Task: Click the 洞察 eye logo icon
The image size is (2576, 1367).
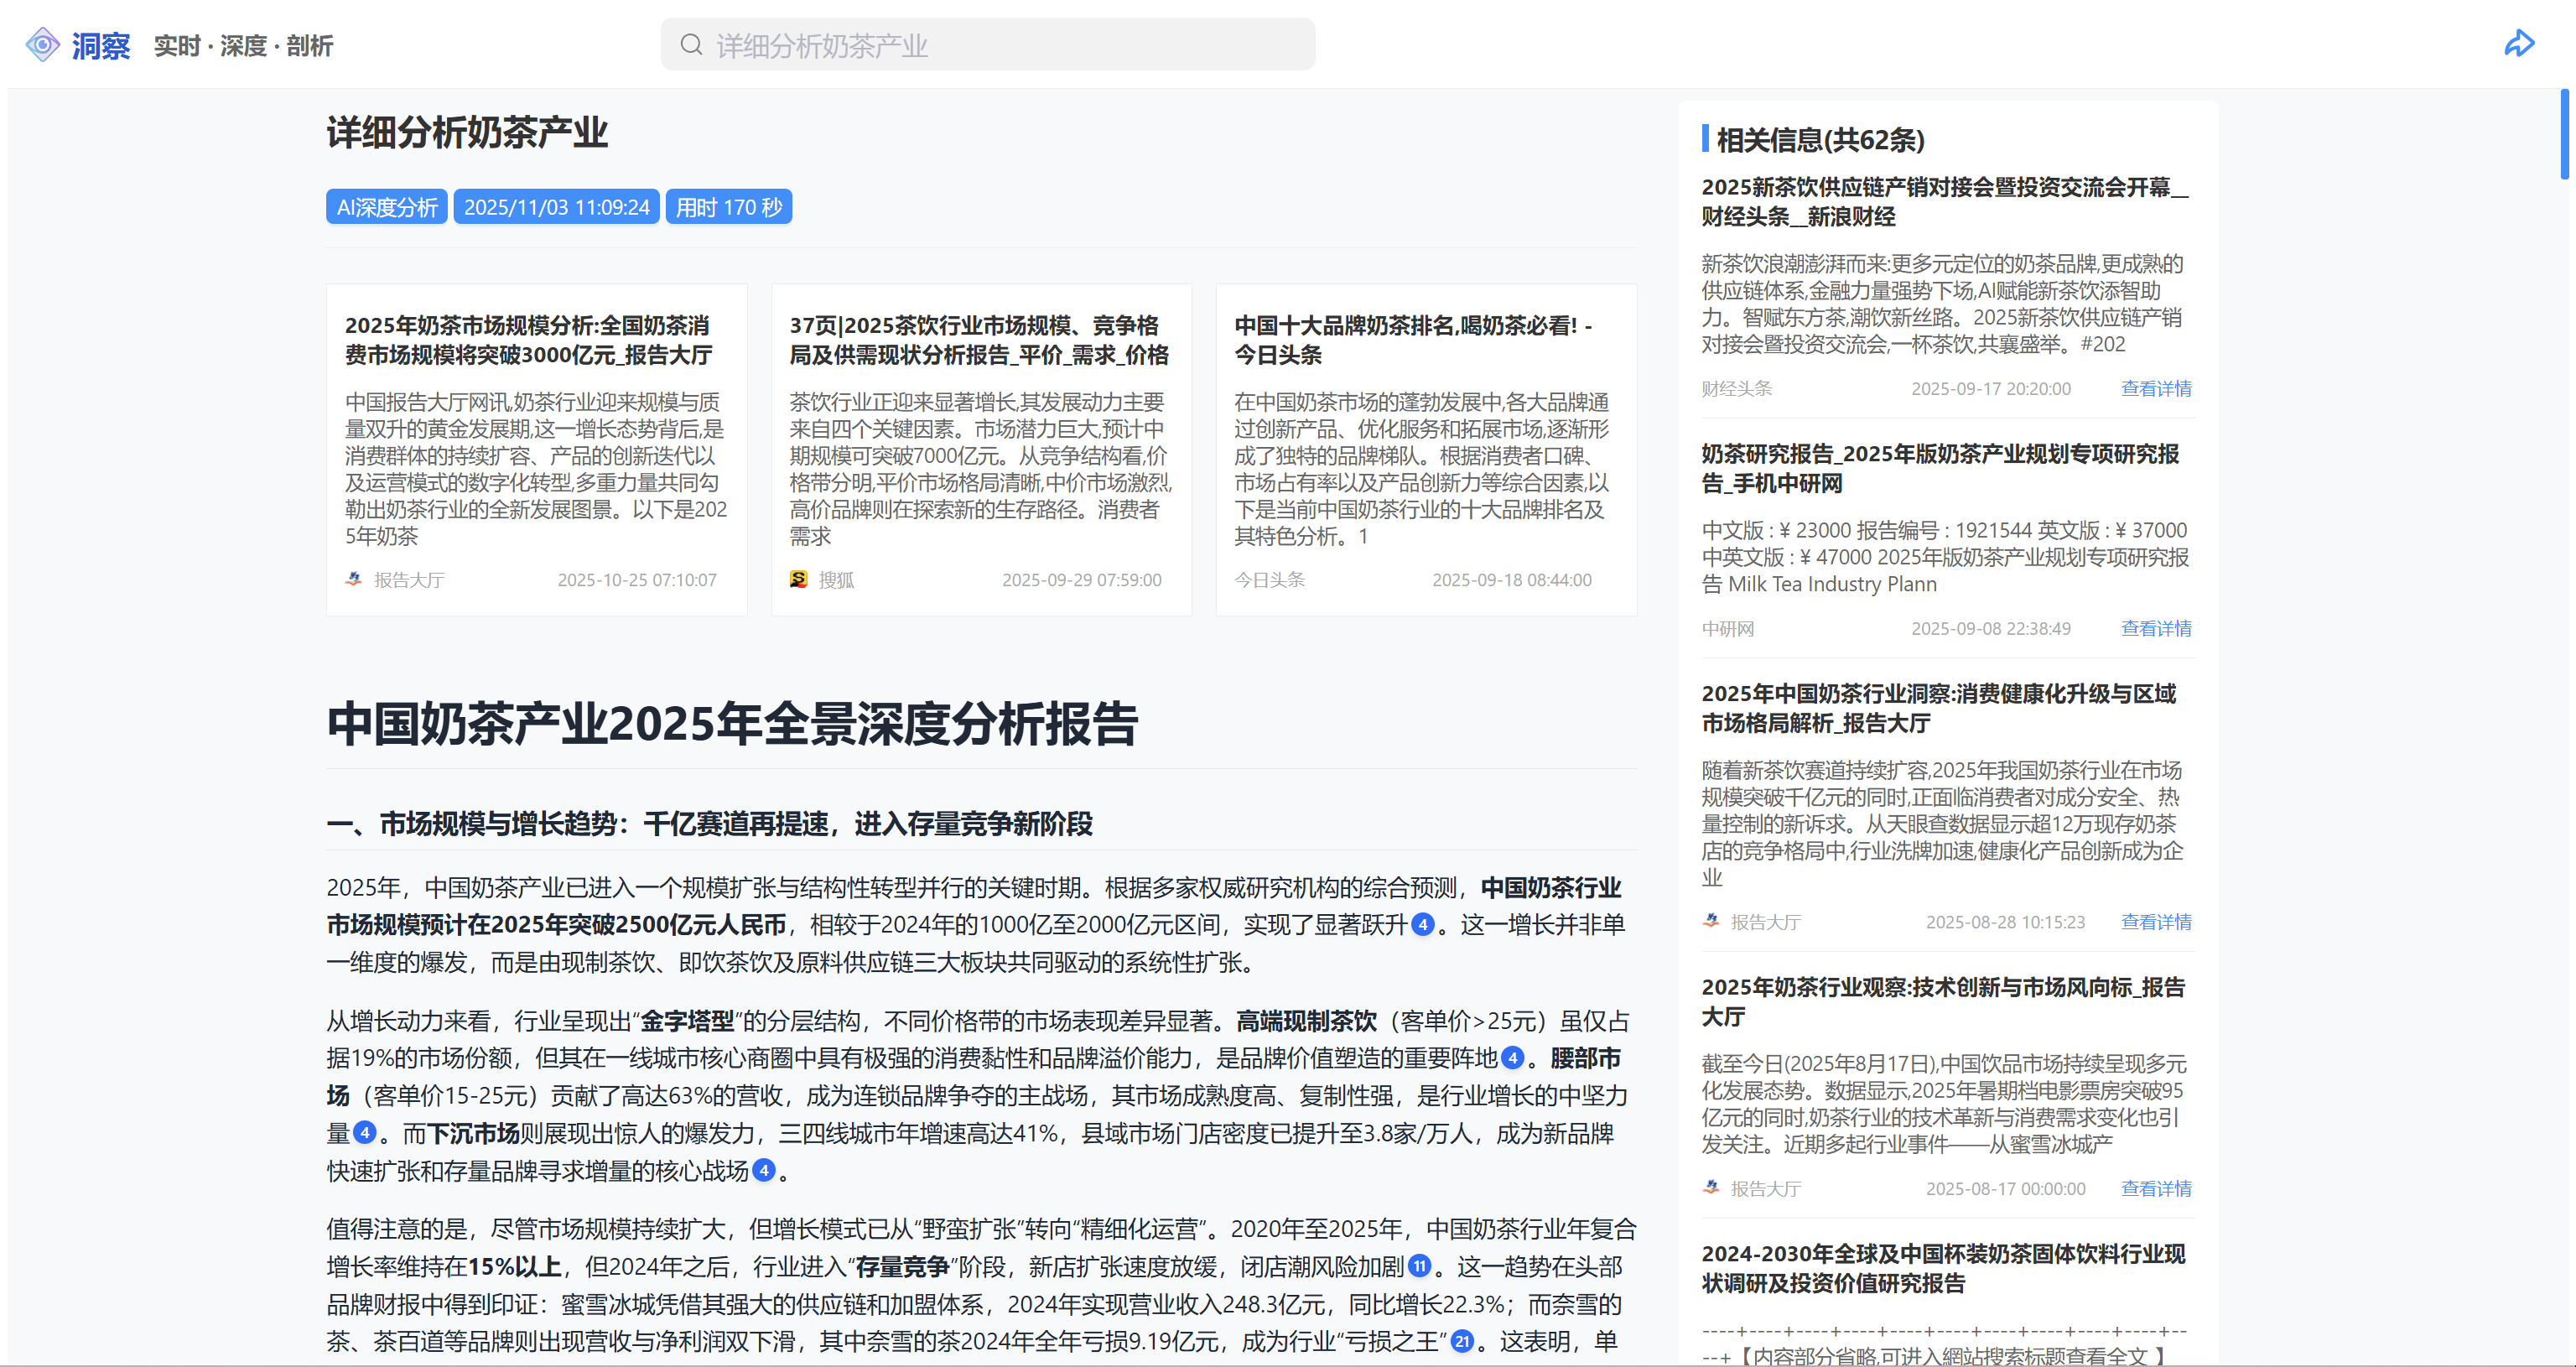Action: tap(42, 45)
